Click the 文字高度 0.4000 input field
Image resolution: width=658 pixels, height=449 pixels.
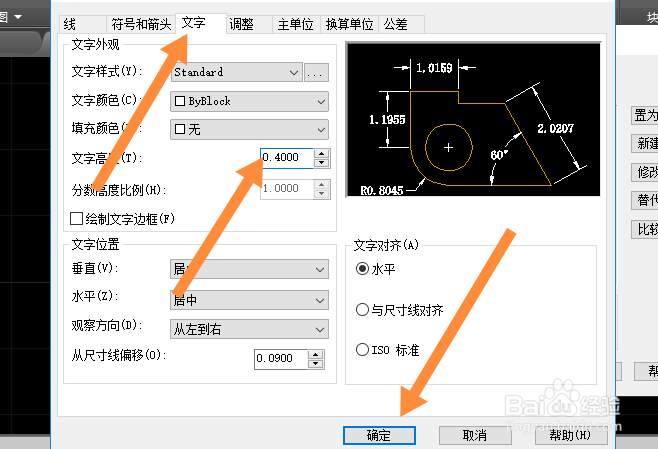click(287, 158)
